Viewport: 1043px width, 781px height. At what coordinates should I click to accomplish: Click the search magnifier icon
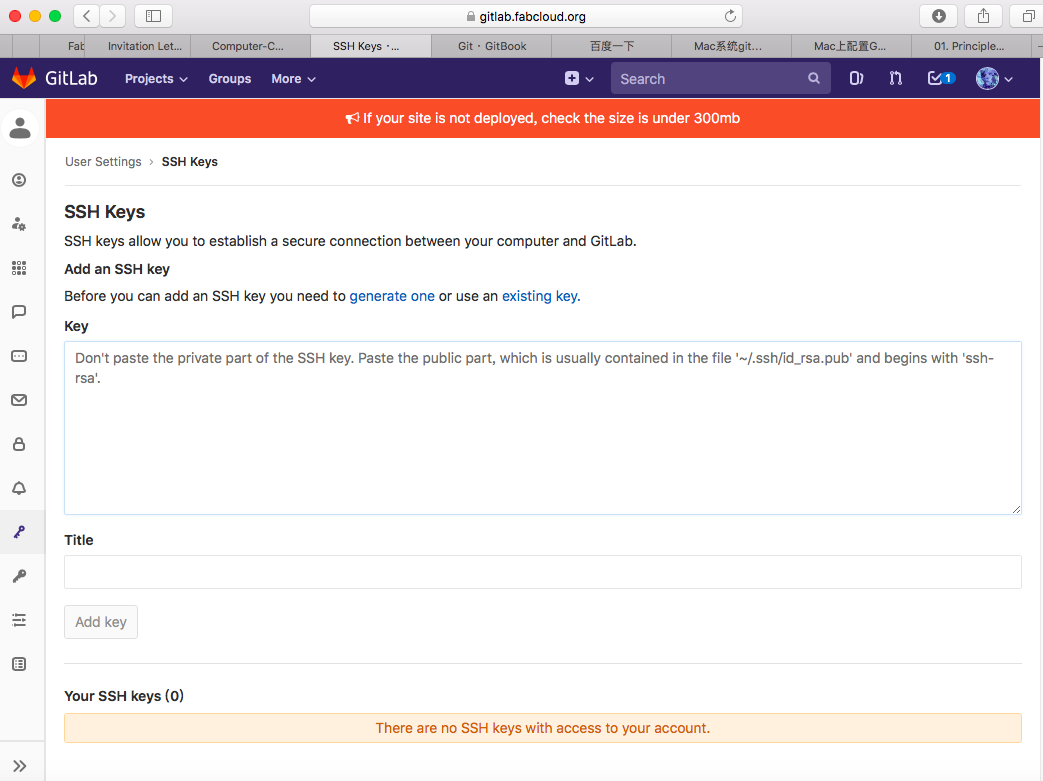[x=814, y=78]
